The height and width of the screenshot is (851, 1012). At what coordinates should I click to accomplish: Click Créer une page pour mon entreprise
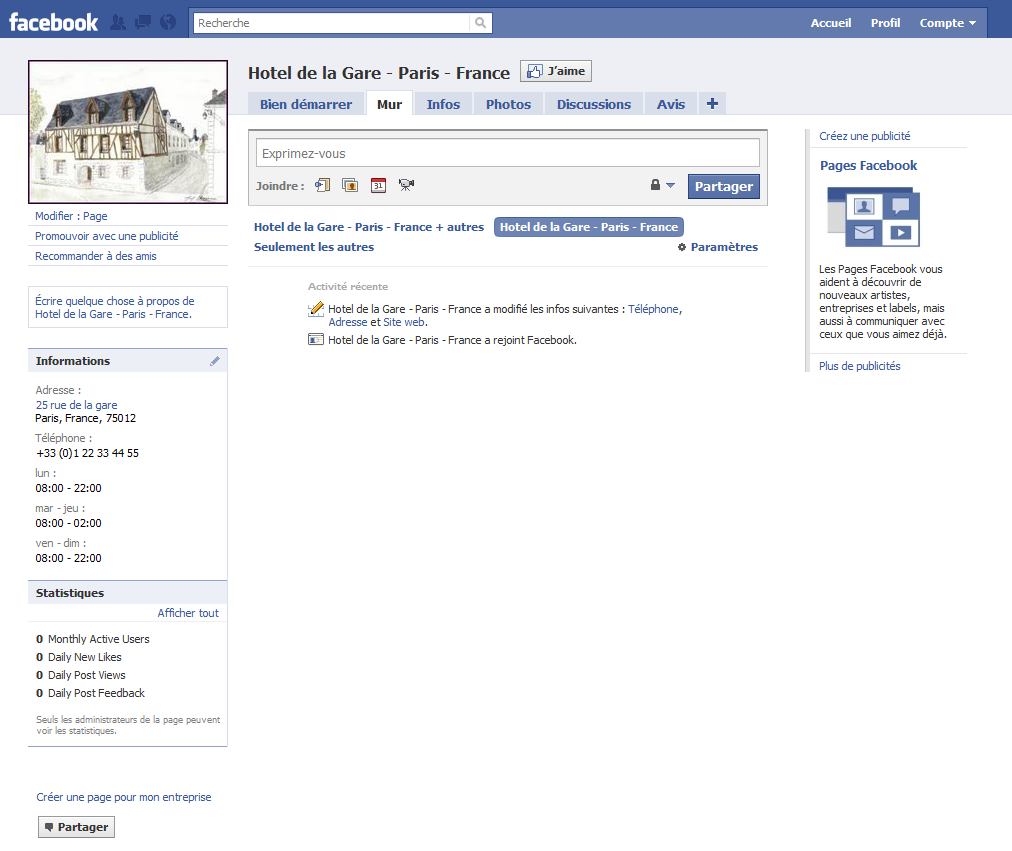pos(124,797)
